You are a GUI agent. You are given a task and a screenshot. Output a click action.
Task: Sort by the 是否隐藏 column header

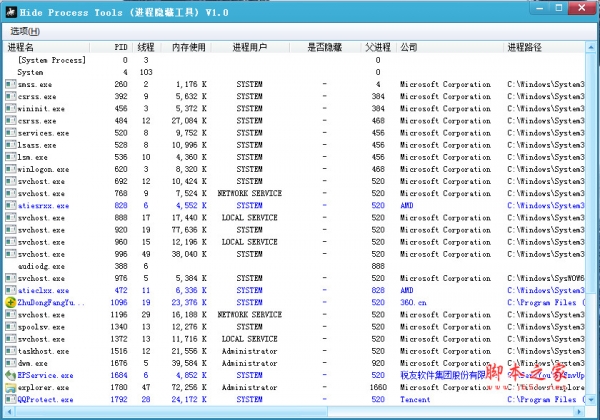[x=323, y=47]
